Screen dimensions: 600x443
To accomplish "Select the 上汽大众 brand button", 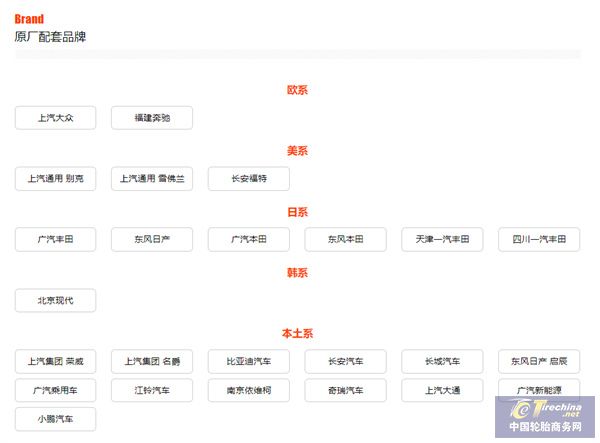I will click(55, 118).
